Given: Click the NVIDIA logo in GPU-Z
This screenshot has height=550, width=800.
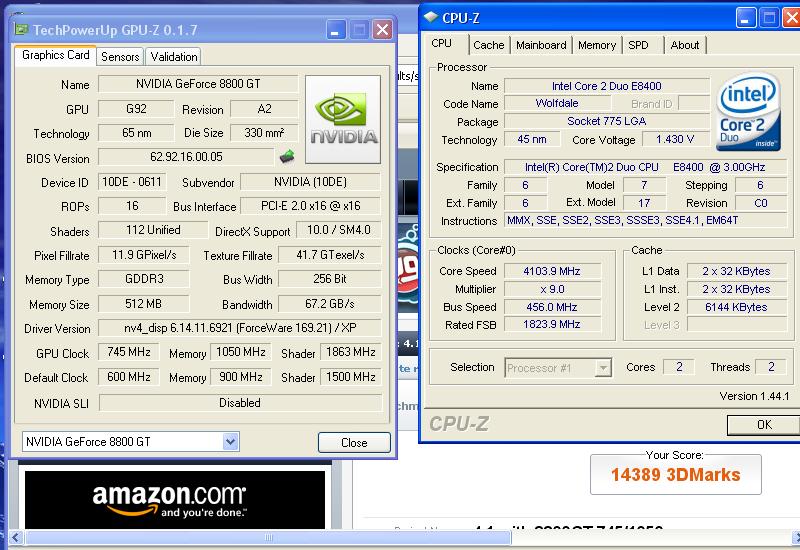Looking at the screenshot, I should click(343, 119).
